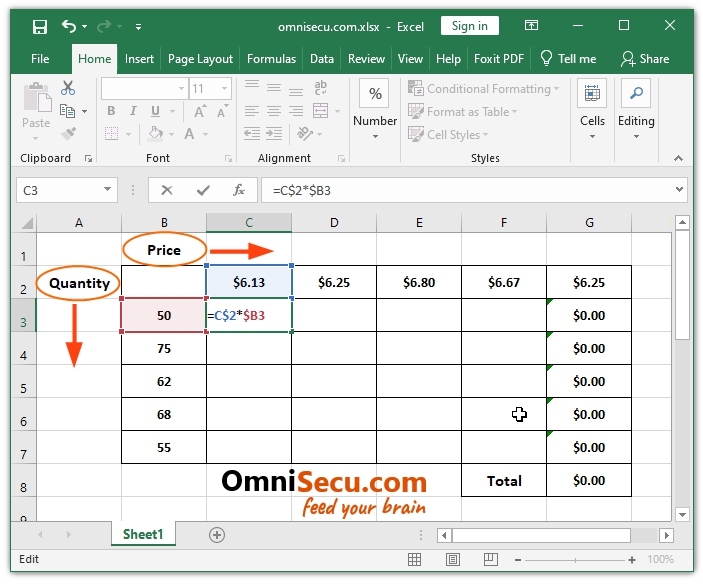Open the File menu tab
This screenshot has height=584, width=703.
(x=40, y=59)
